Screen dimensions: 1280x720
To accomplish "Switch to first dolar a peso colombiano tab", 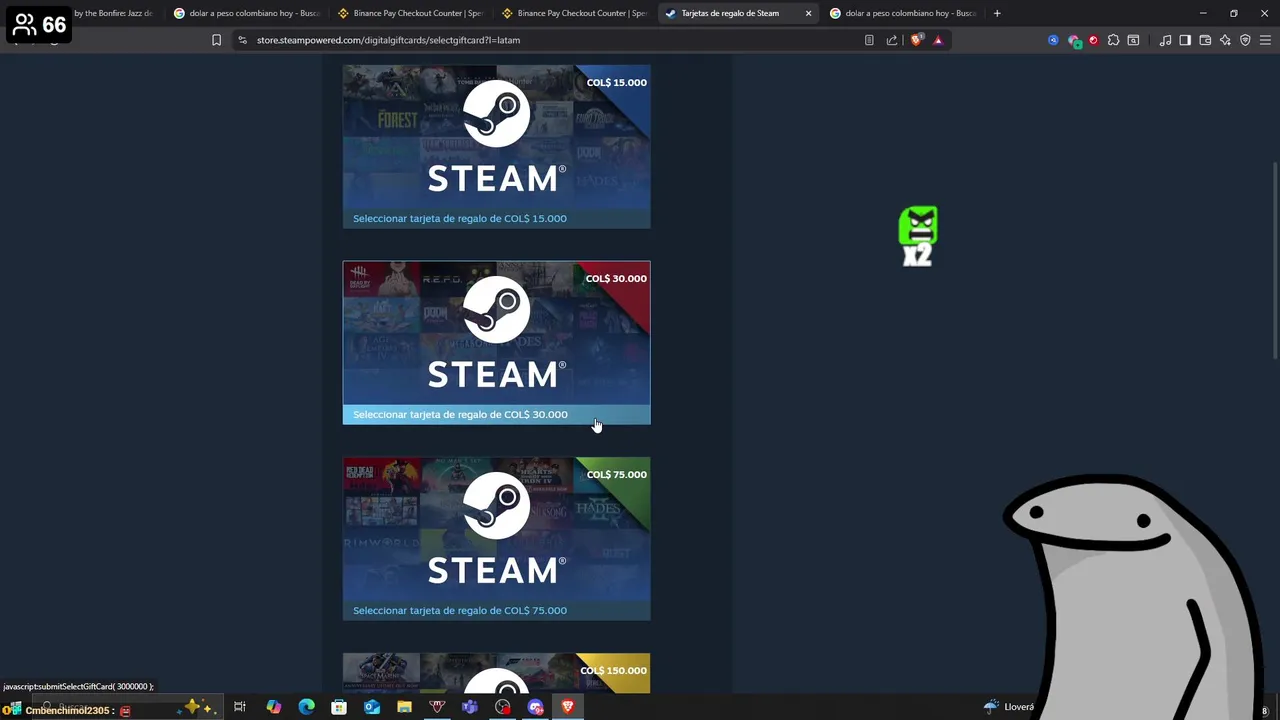I will point(246,13).
